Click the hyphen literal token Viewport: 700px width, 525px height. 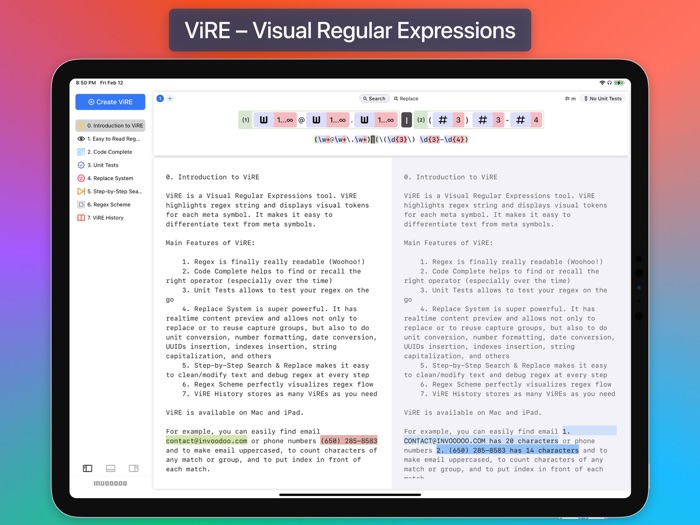(507, 120)
